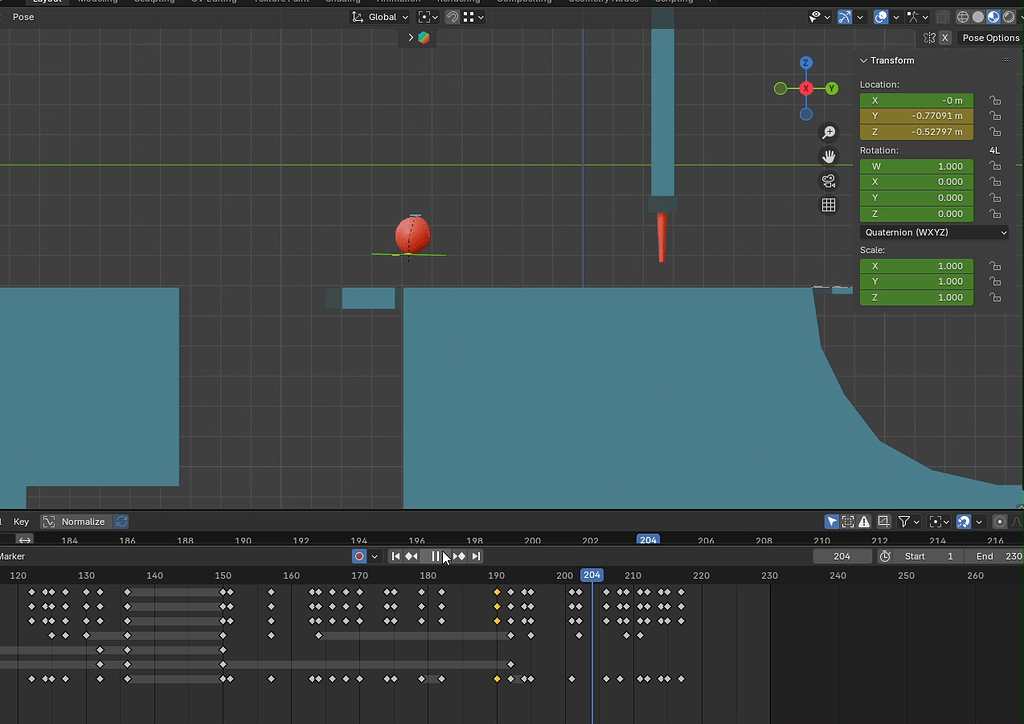Open the Marker menu in timeline
The width and height of the screenshot is (1024, 724).
pyautogui.click(x=12, y=556)
